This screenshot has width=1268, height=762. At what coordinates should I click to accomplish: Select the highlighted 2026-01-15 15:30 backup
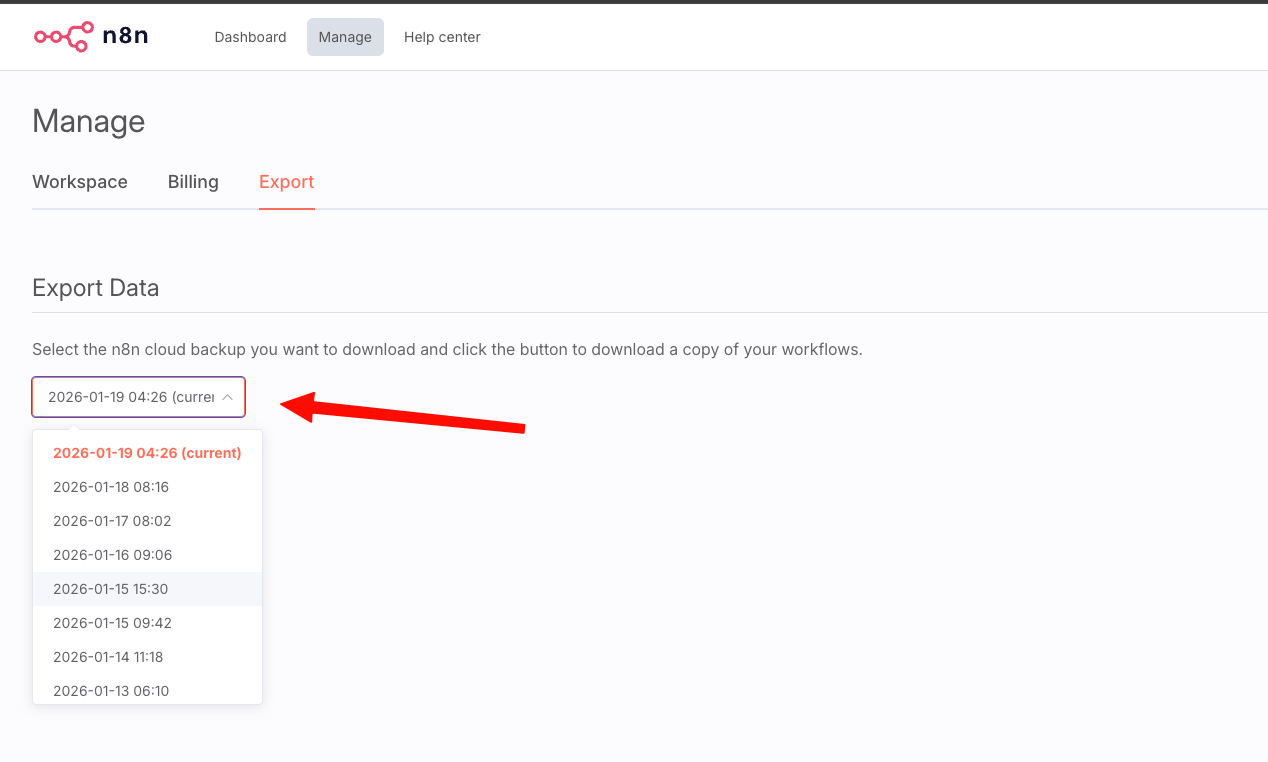pyautogui.click(x=111, y=589)
